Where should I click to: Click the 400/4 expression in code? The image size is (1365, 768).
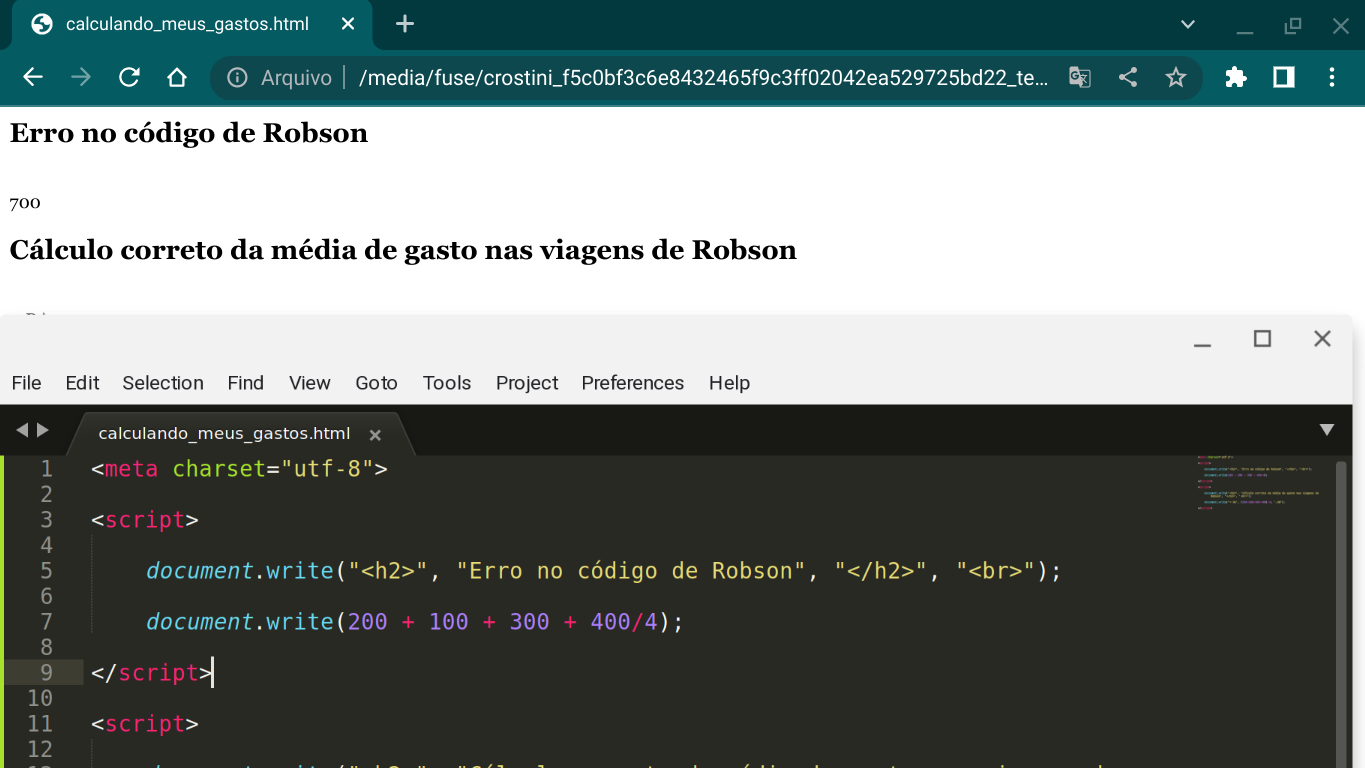coord(624,622)
